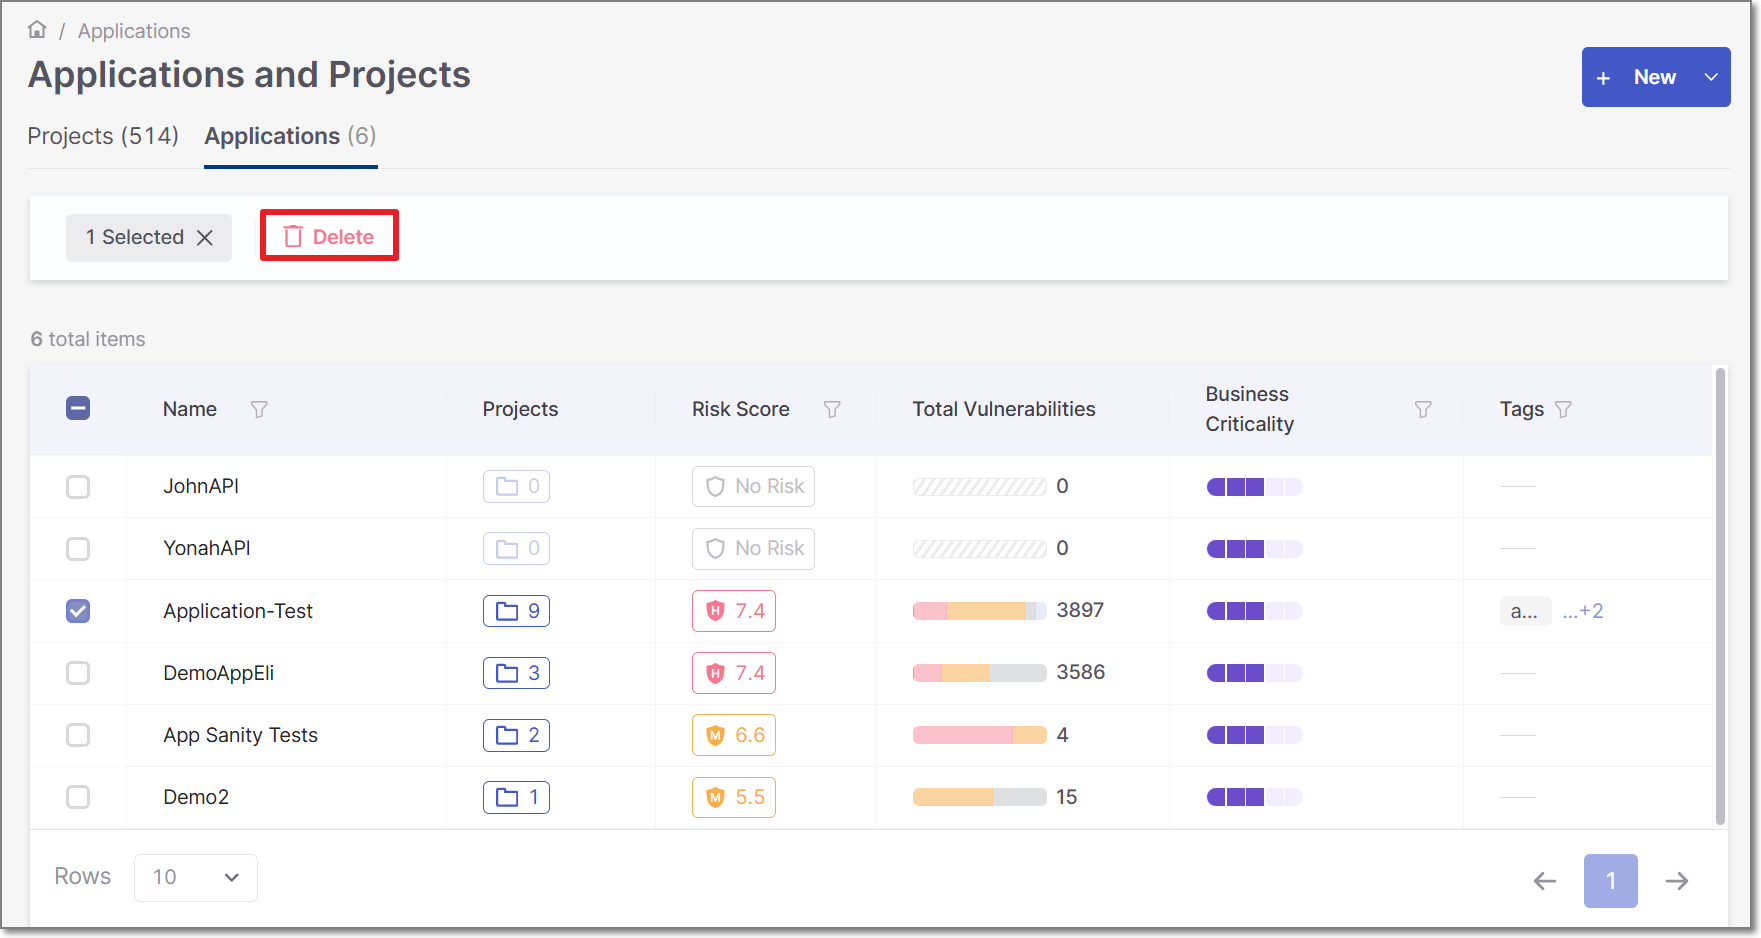Click the Delete button
Screen dimensions: 1761x938
click(329, 235)
